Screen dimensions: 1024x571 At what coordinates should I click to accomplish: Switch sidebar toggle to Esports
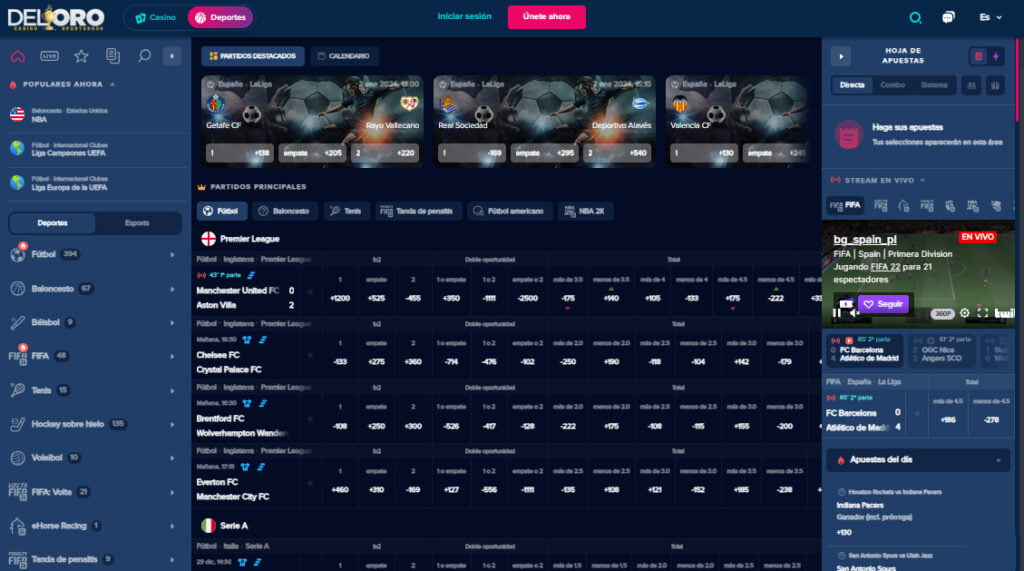click(x=137, y=223)
